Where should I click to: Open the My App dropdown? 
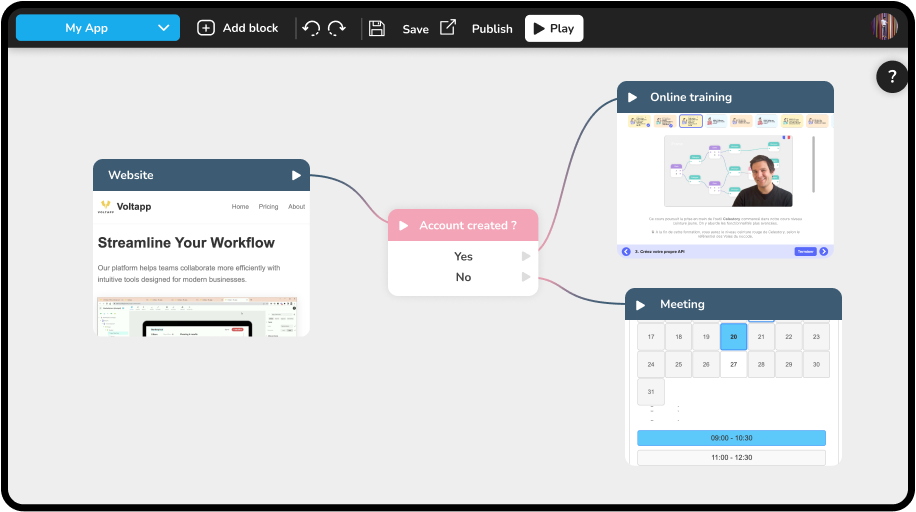[98, 28]
